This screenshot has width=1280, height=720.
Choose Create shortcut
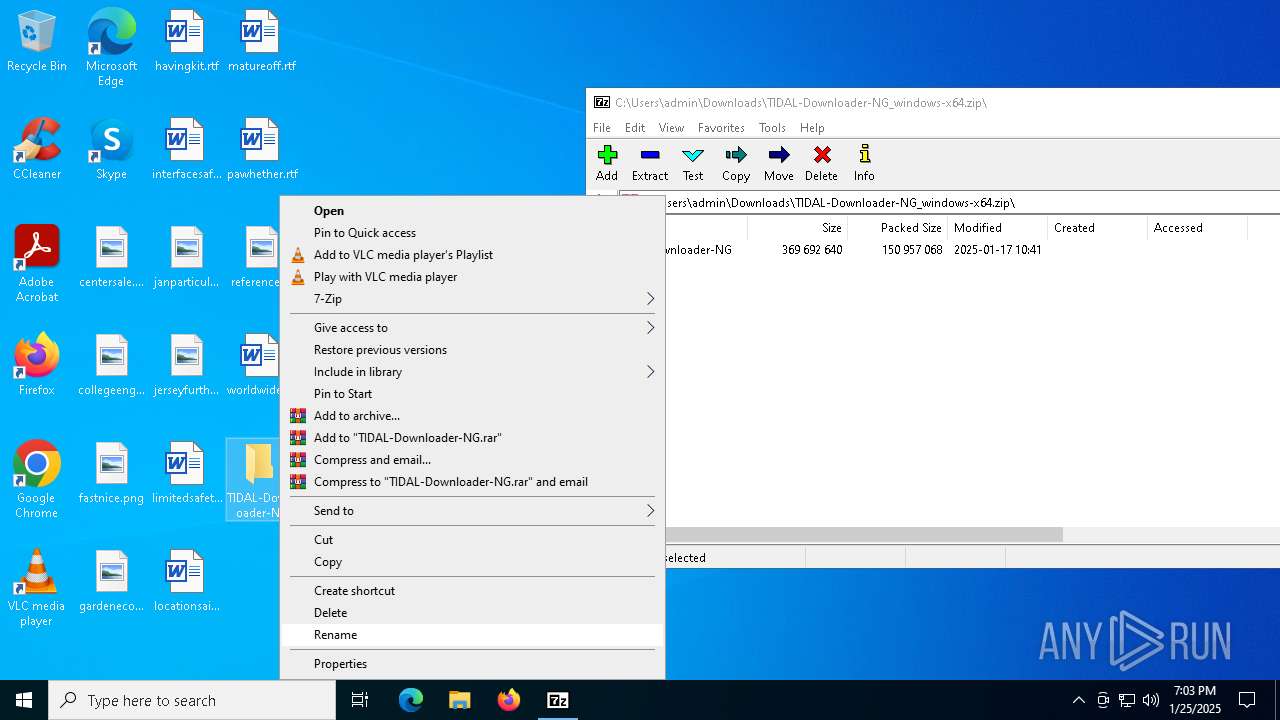click(472, 591)
